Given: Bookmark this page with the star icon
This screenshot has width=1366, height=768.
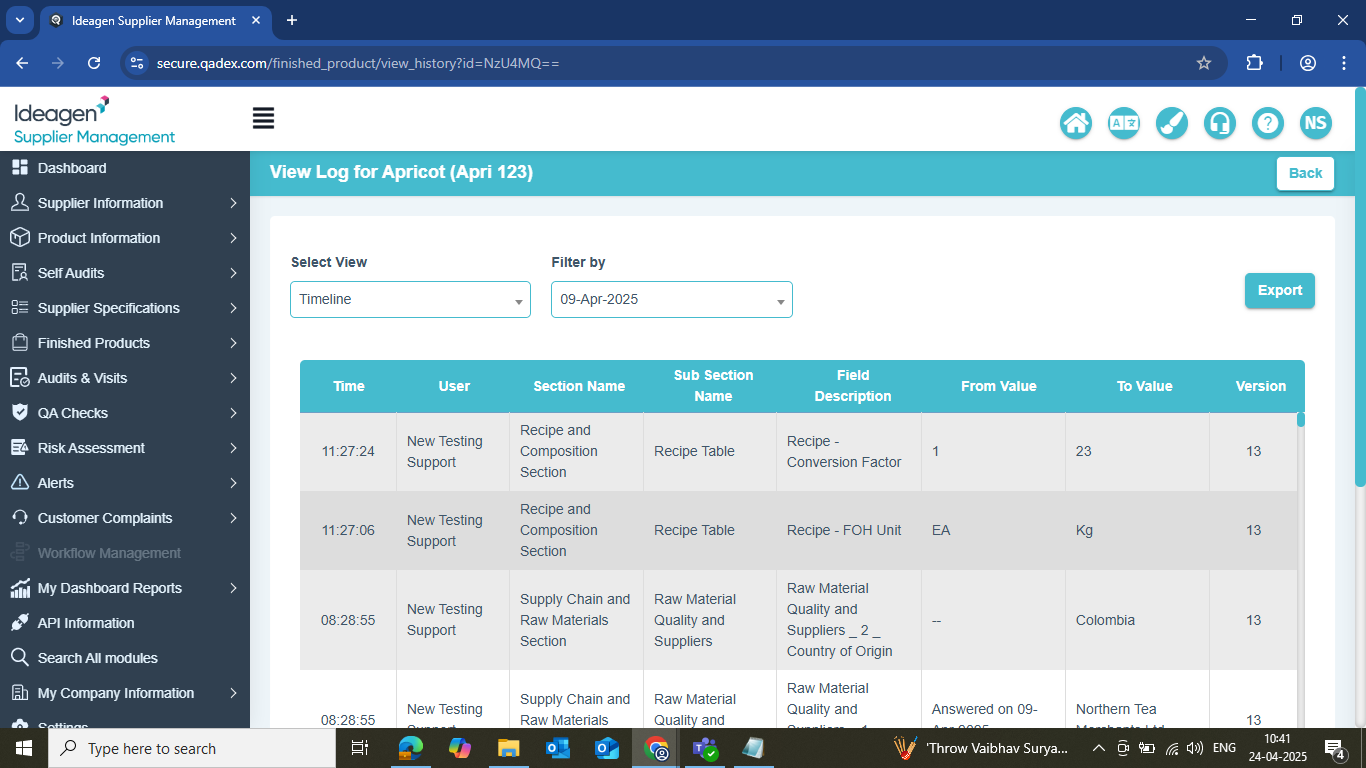Looking at the screenshot, I should click(1204, 63).
